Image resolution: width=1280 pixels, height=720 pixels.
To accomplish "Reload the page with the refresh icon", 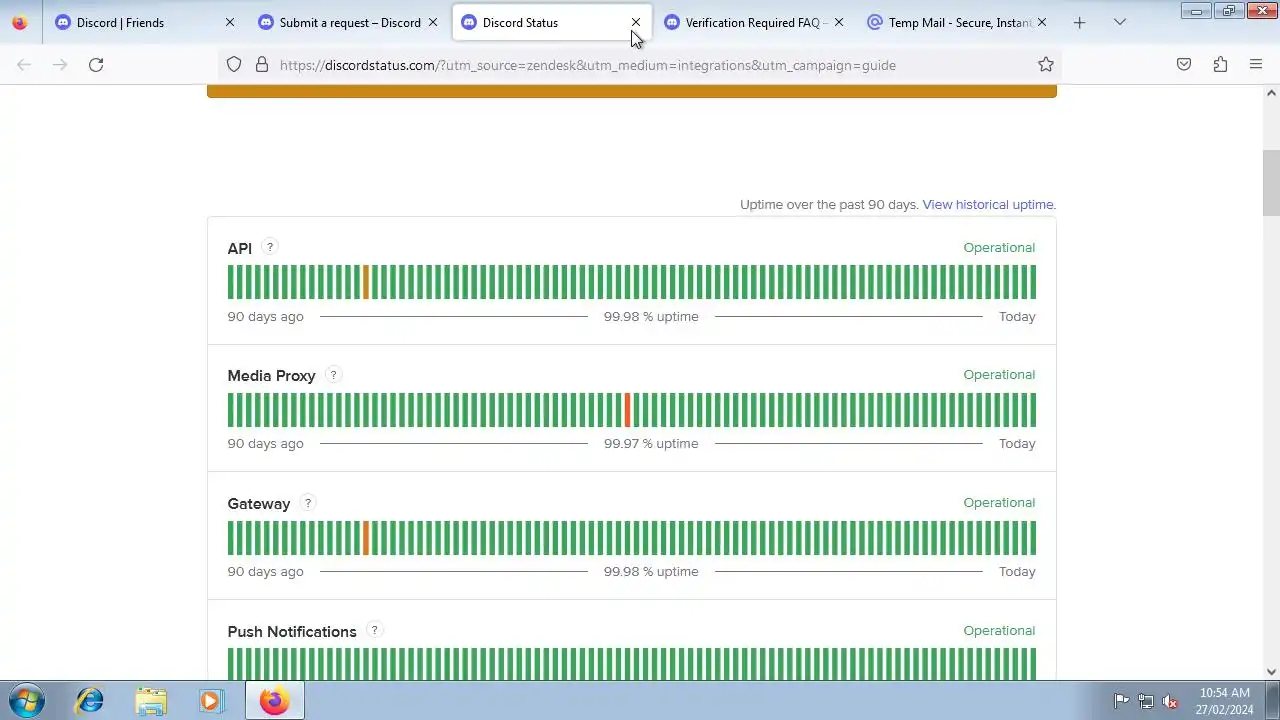I will [x=96, y=65].
